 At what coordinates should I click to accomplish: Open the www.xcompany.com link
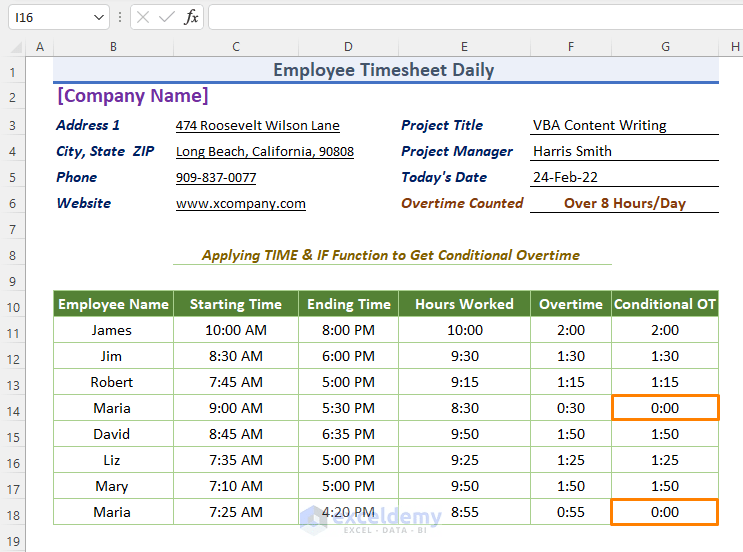pyautogui.click(x=240, y=204)
